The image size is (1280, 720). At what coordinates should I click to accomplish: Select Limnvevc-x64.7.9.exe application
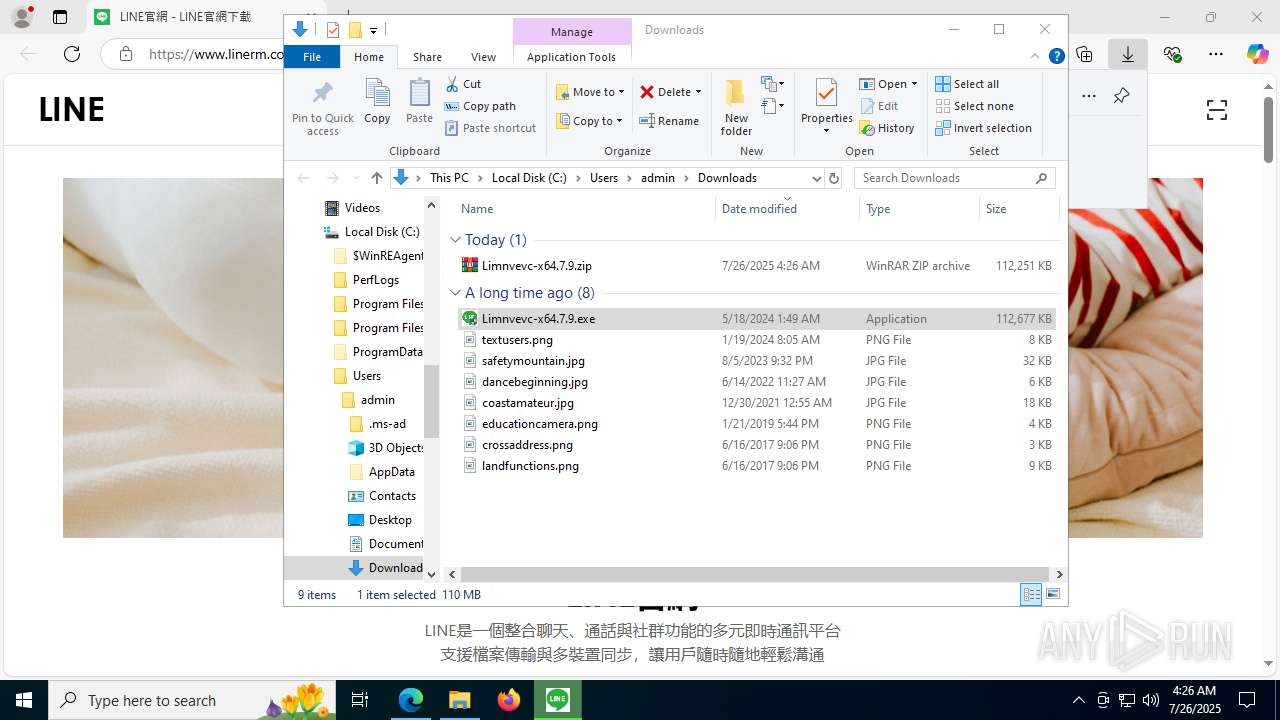[756, 319]
